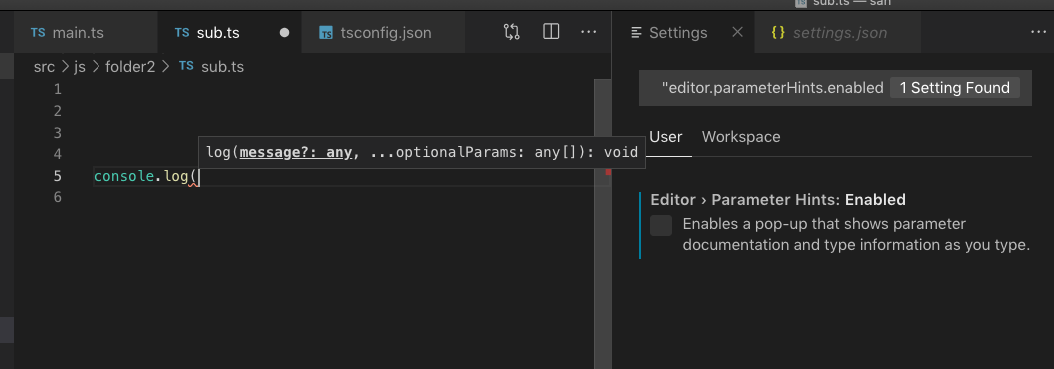Select the Workspace settings scope tab
This screenshot has height=369, width=1054.
[741, 137]
